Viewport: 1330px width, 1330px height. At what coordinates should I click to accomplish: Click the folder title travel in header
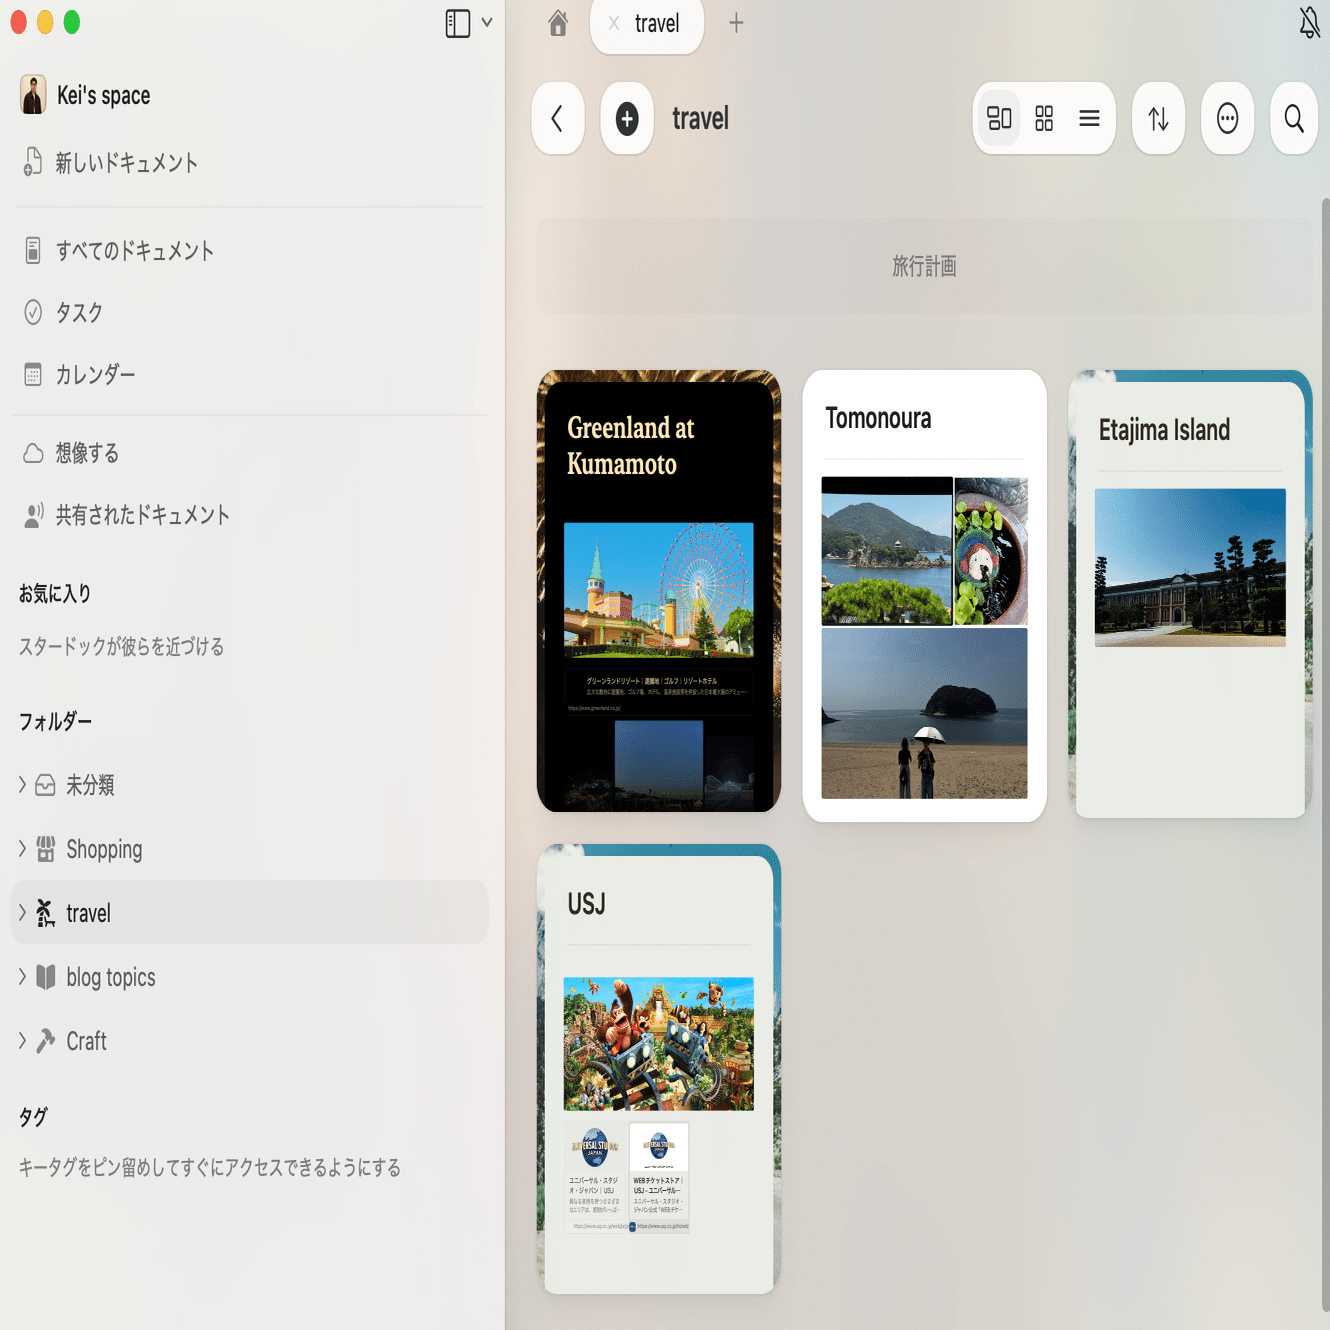(700, 119)
